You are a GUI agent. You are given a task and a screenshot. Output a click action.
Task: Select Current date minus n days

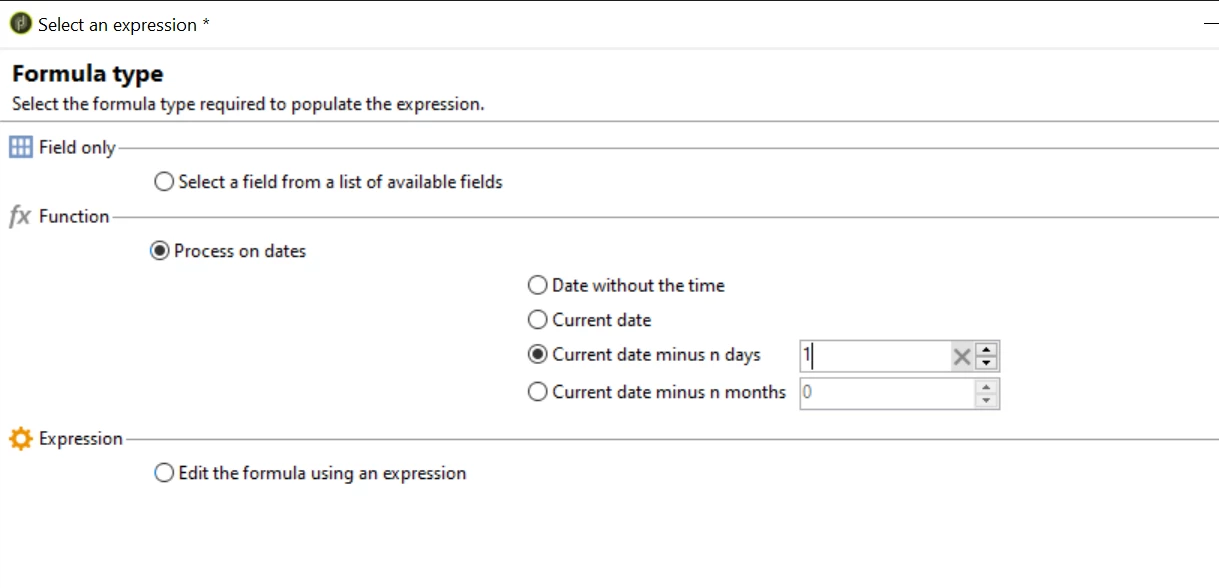click(x=538, y=354)
